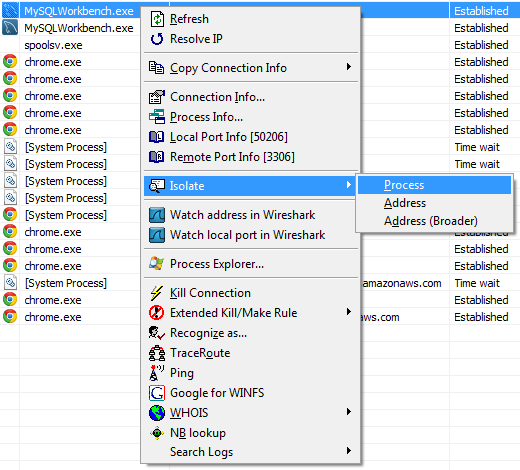Click the aws.com remote host cell
520x470 pixels.
click(380, 317)
